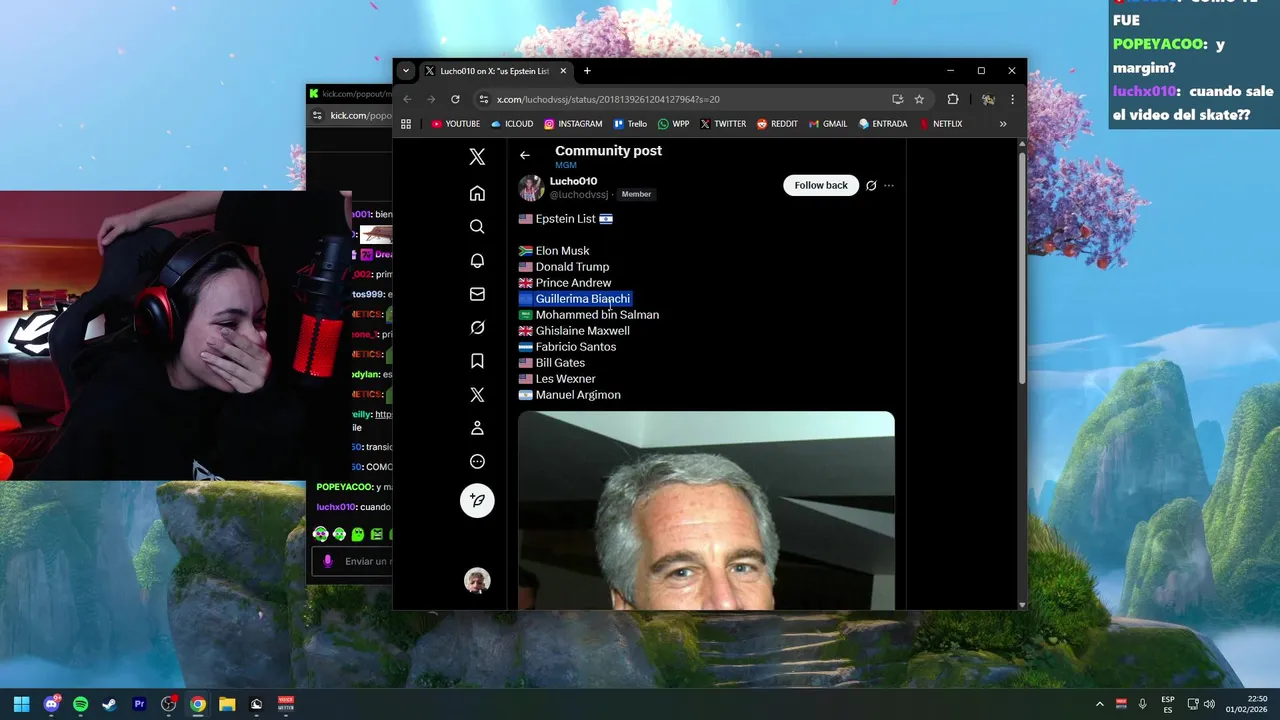
Task: Open X bookmarks page
Action: tap(477, 361)
